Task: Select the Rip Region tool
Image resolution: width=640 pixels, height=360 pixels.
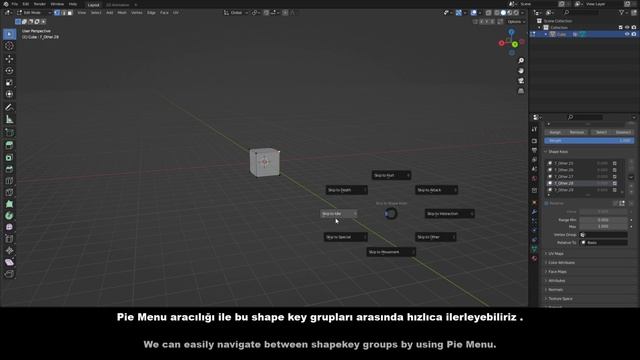Action: click(9, 274)
